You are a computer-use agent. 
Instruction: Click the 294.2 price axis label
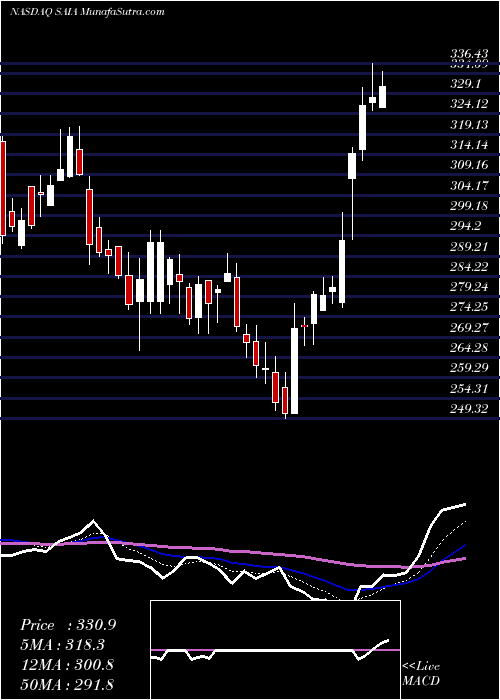(x=467, y=226)
